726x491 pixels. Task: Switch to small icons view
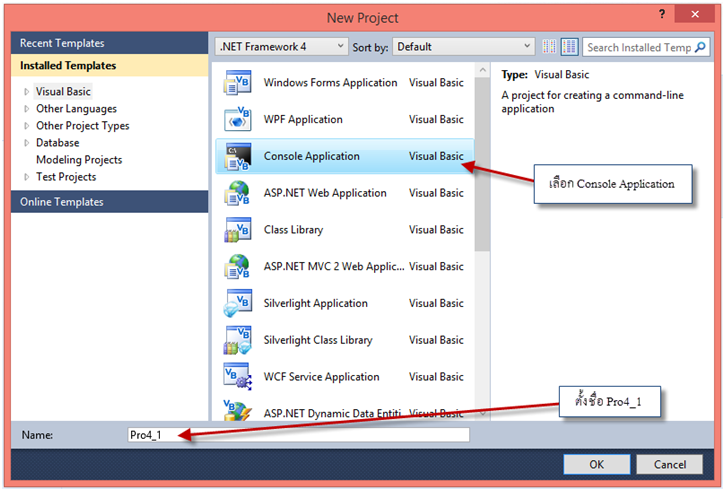point(550,47)
